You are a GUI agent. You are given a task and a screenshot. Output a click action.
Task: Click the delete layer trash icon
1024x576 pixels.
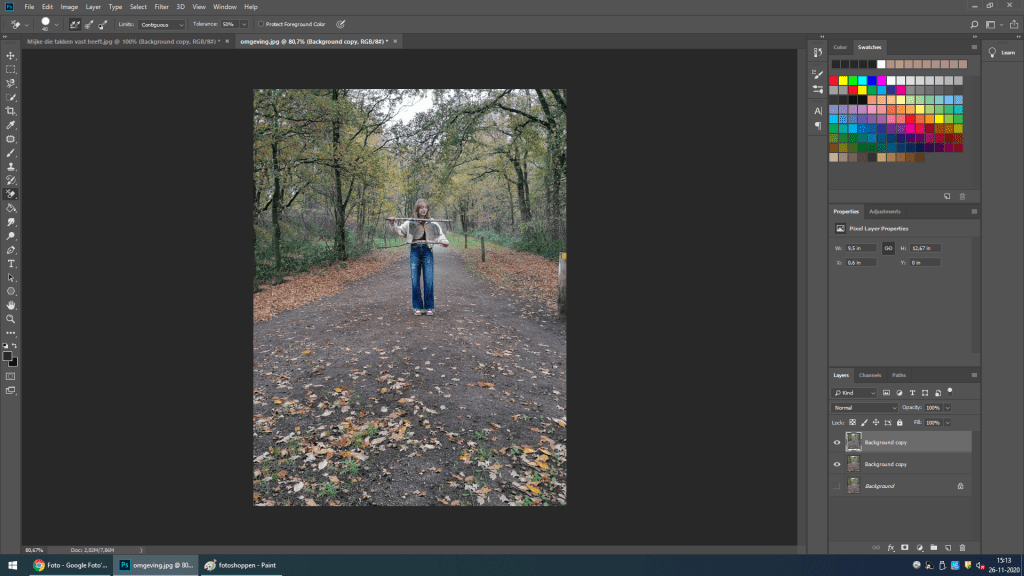tap(962, 547)
